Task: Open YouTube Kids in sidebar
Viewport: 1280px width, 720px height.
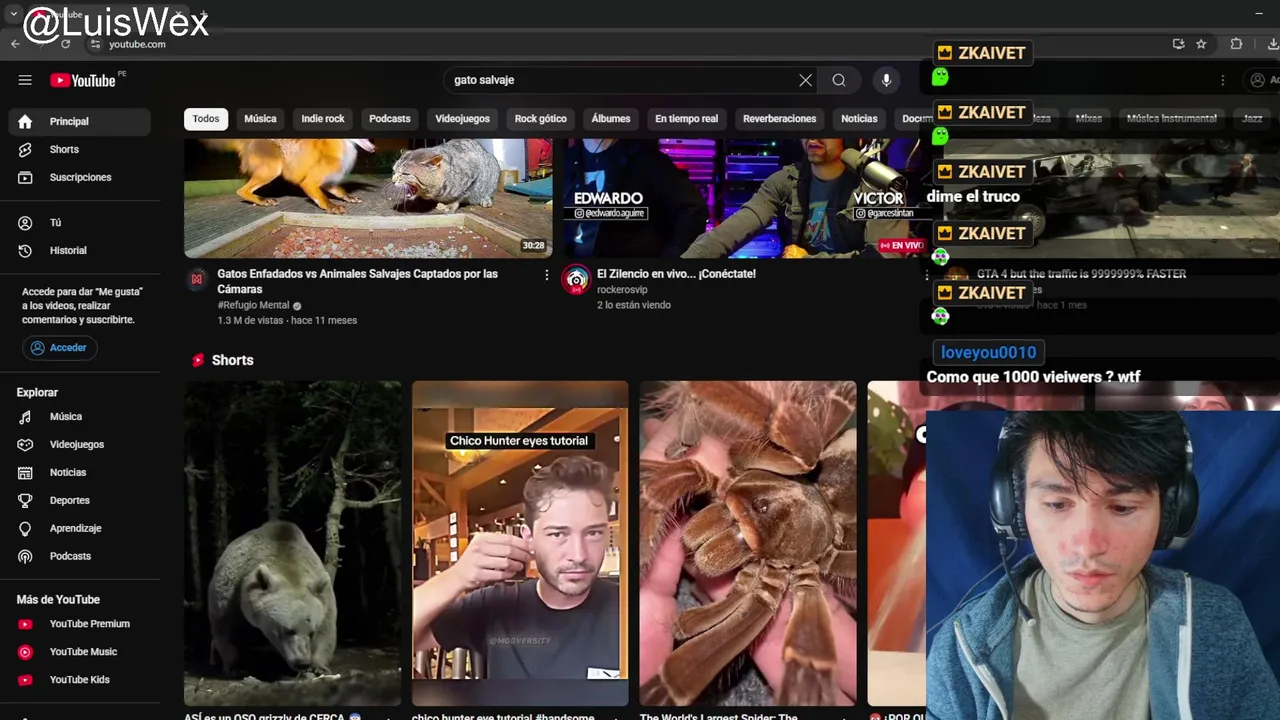Action: click(80, 680)
